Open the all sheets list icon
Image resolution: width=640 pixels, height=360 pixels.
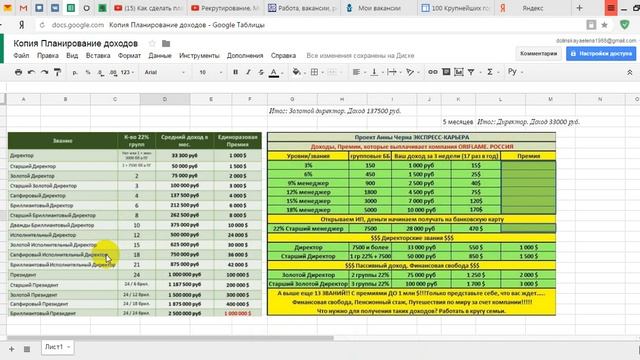[27, 349]
